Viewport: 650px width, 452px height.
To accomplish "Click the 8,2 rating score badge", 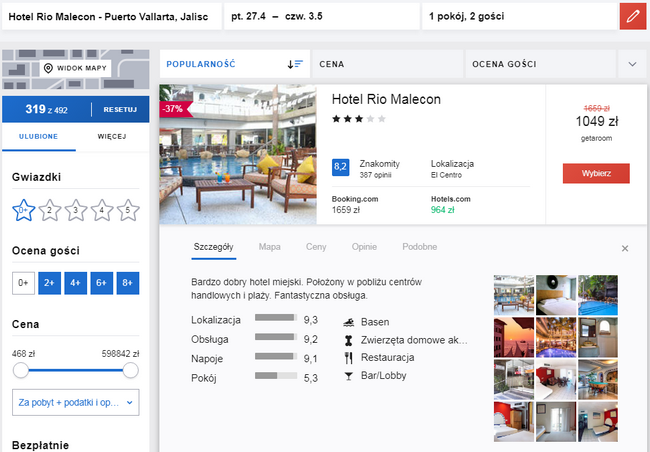I will tap(340, 167).
